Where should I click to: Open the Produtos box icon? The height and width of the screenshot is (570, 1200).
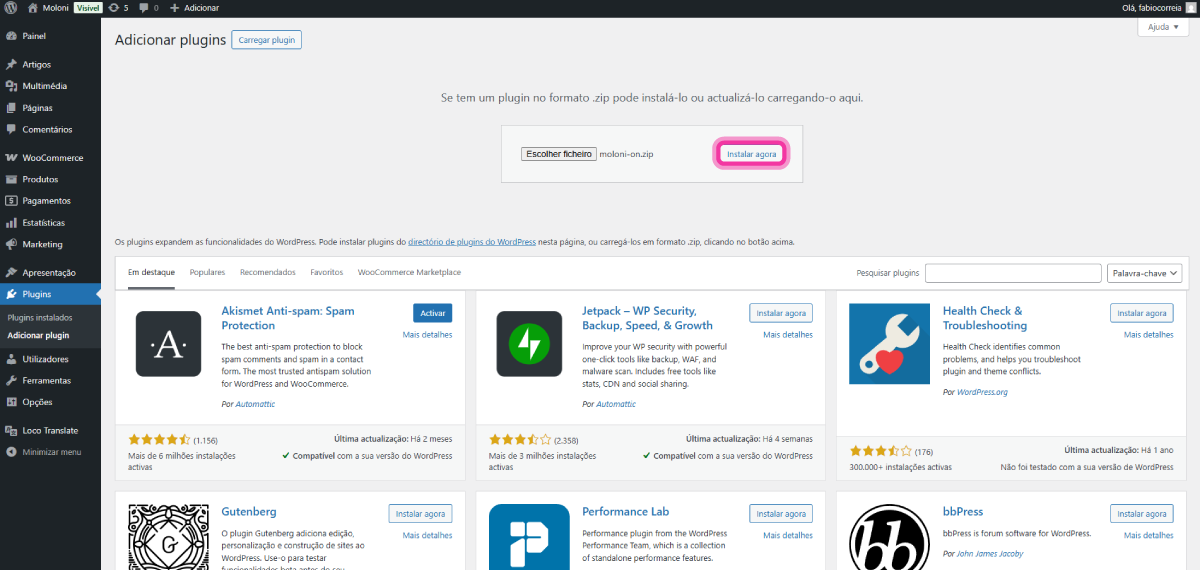(11, 179)
